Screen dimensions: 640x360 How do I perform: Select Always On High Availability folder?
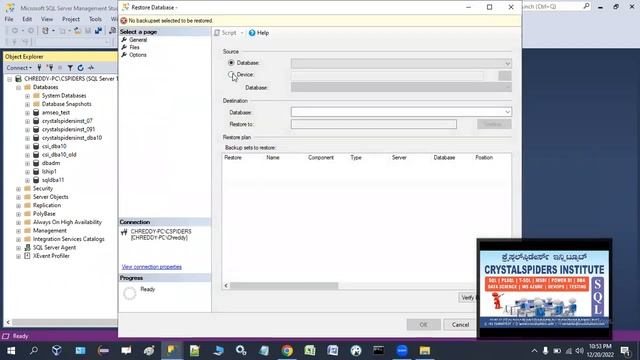click(67, 222)
